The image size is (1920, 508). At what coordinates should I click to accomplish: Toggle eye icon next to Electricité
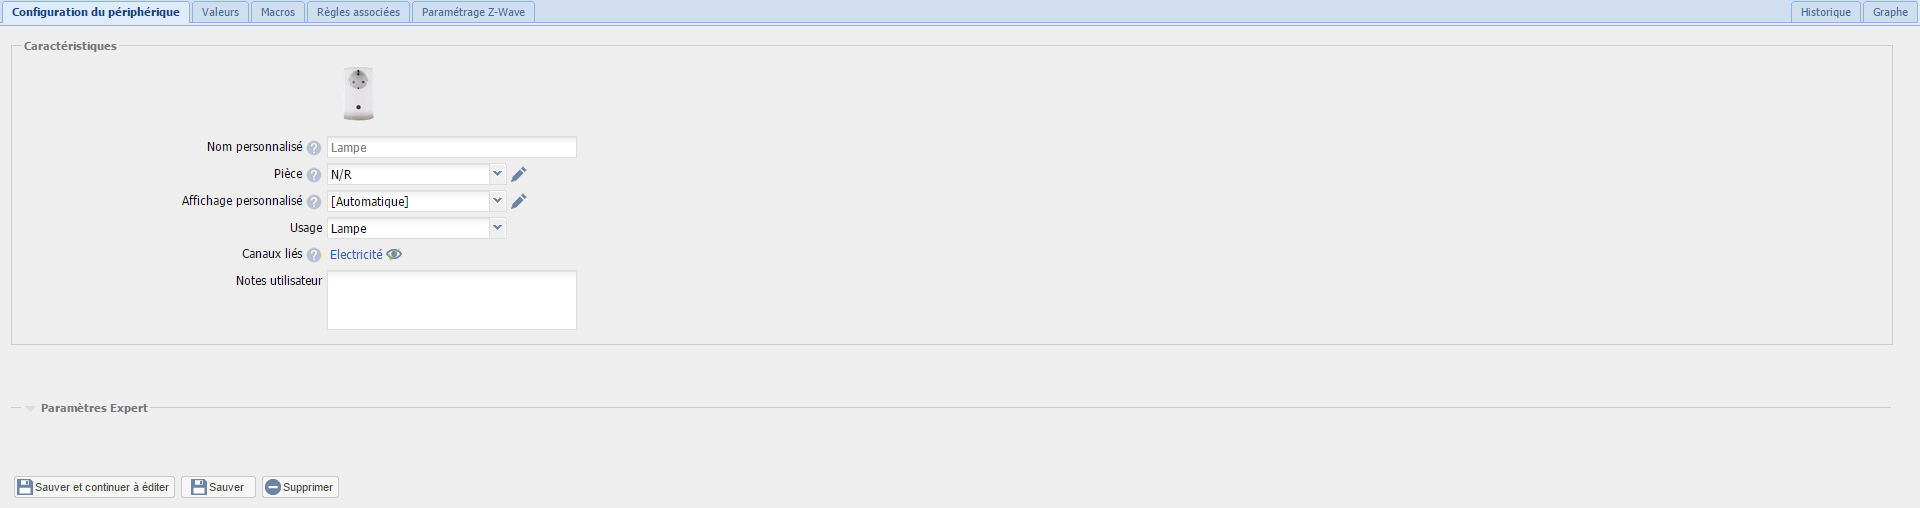tap(394, 254)
